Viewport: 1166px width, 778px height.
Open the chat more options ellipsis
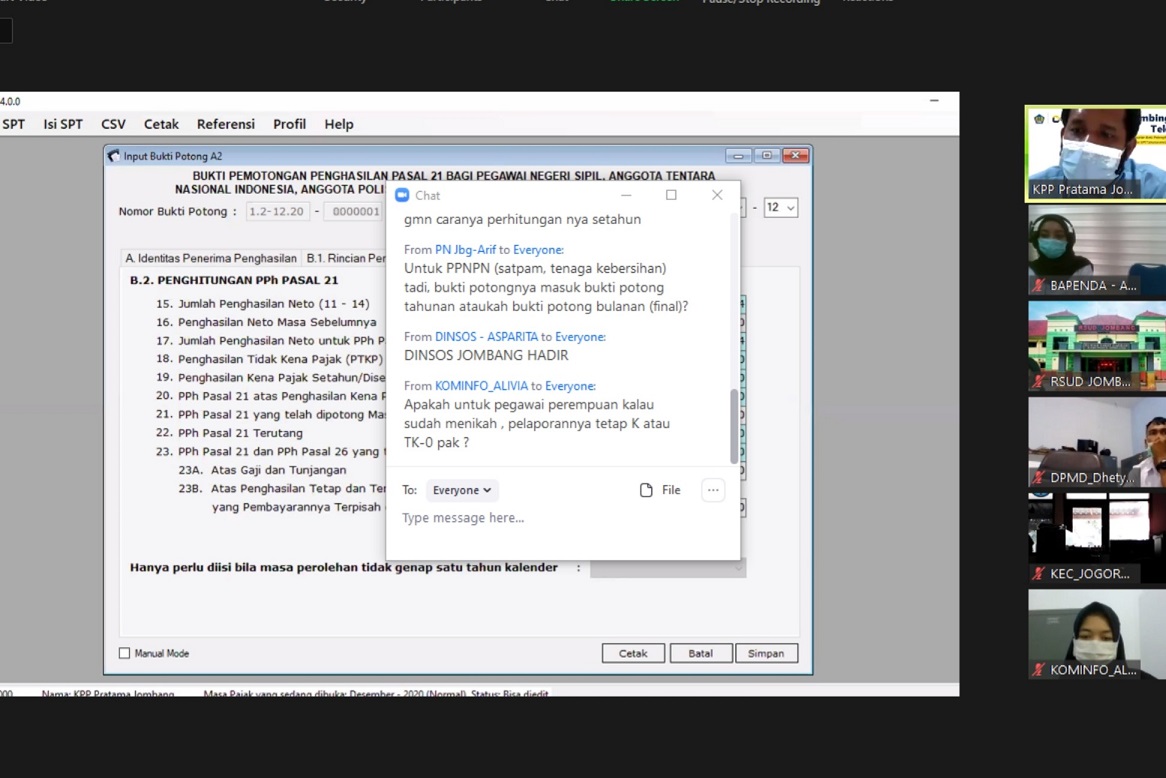click(712, 490)
